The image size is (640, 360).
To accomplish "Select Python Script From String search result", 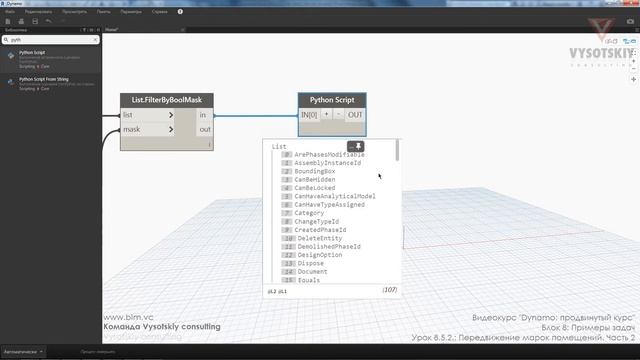I will (x=51, y=83).
